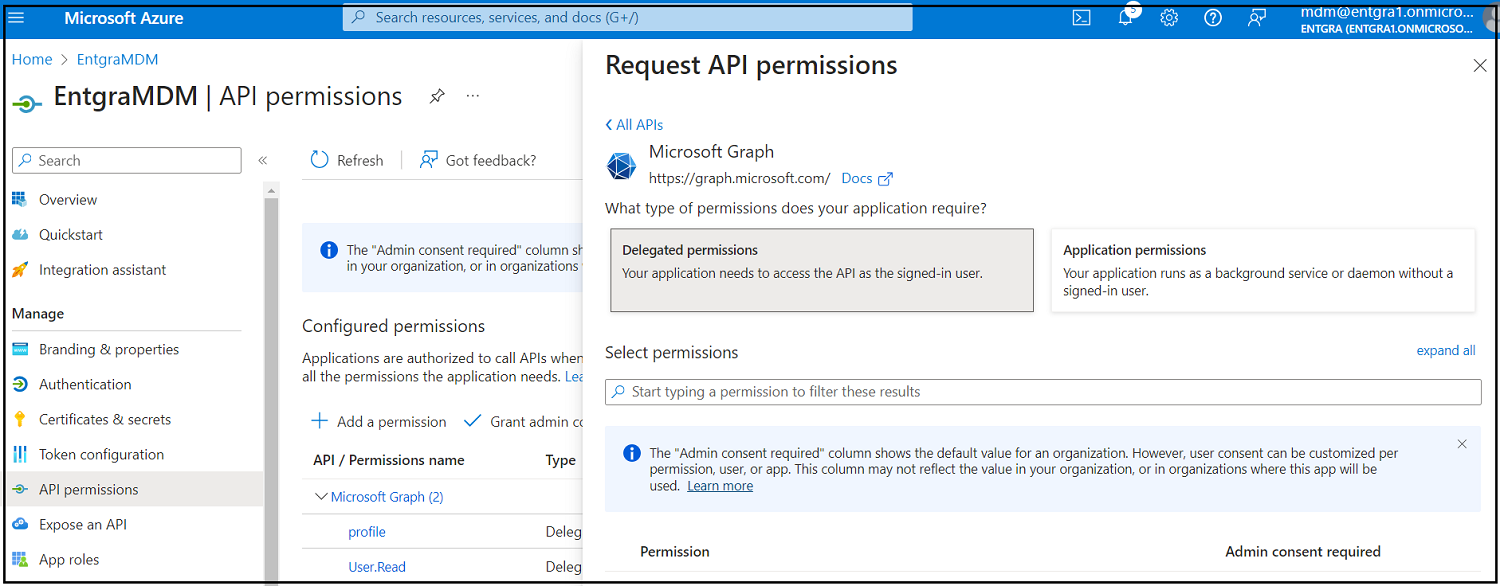Screen dimensions: 1500x586
Task: Click Admin consent required column header
Action: pyautogui.click(x=1303, y=552)
